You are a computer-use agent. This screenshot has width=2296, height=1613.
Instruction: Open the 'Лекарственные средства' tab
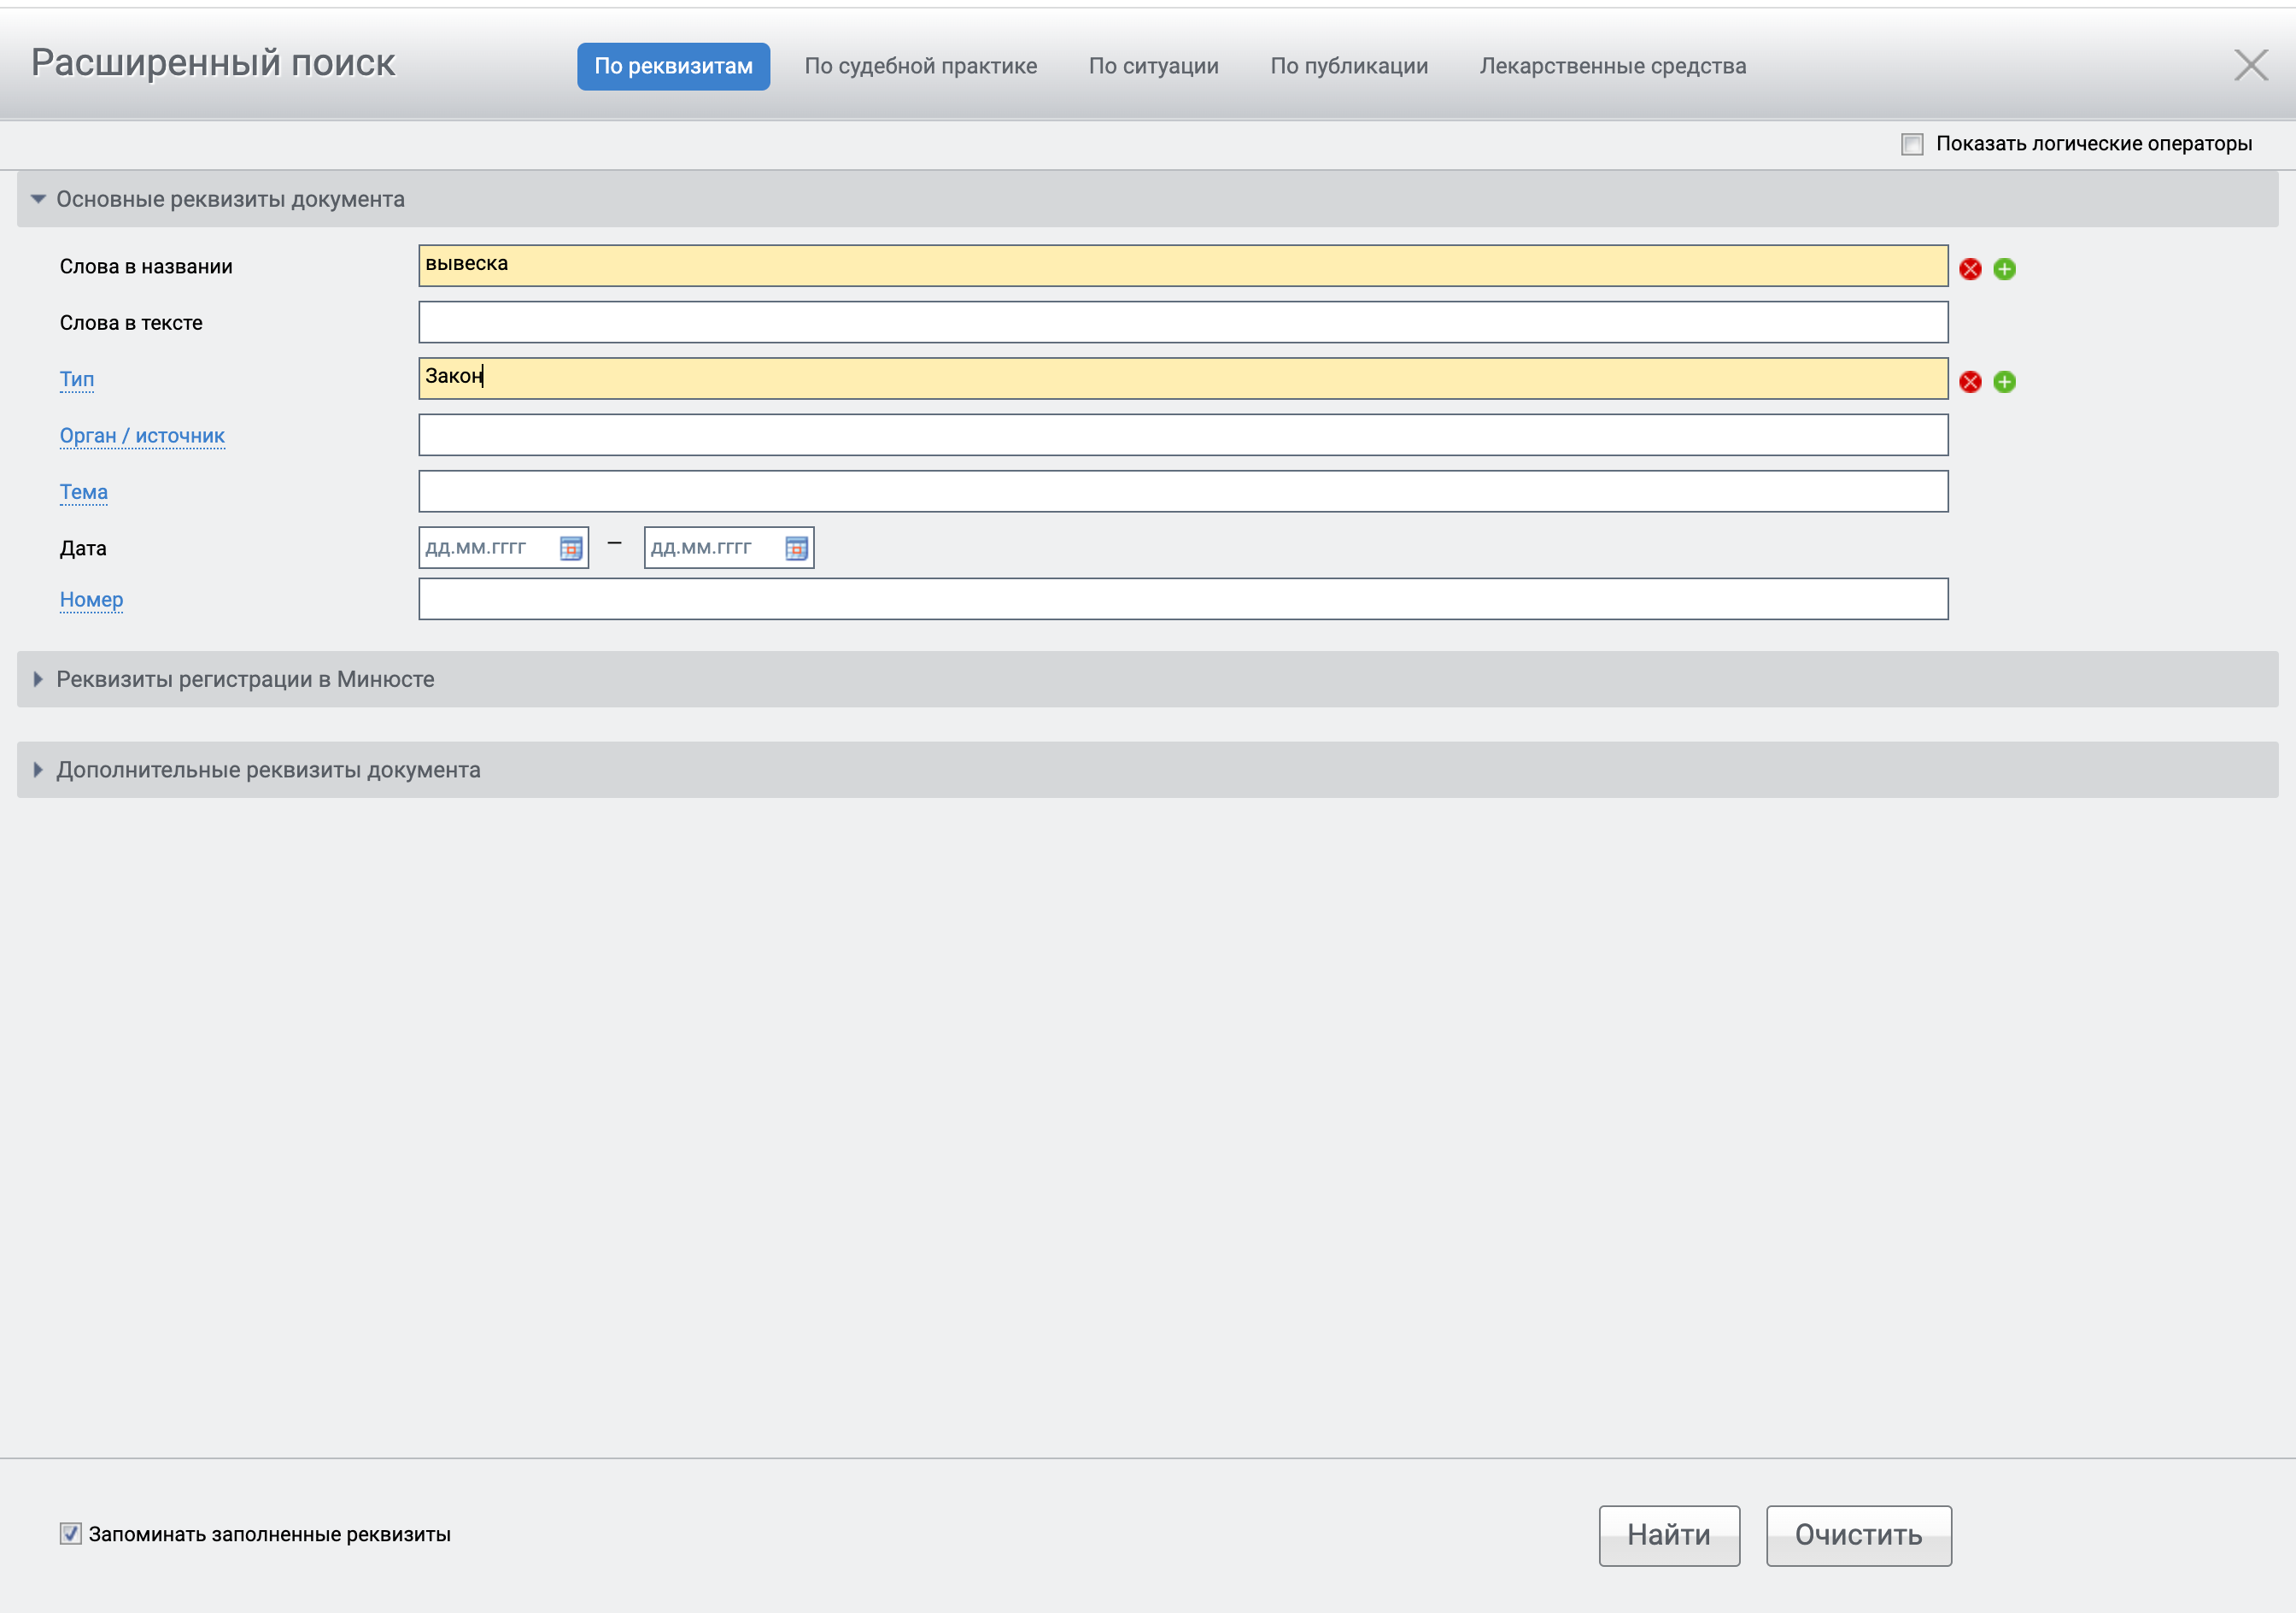[1612, 66]
